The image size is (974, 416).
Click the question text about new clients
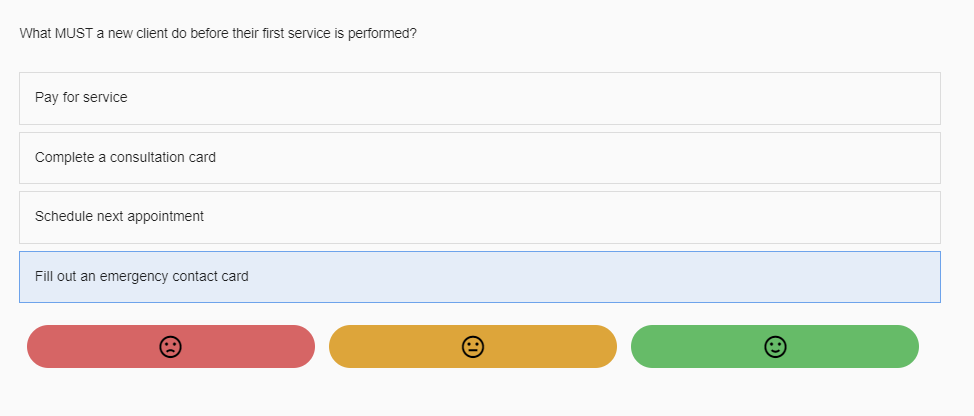[x=218, y=33]
